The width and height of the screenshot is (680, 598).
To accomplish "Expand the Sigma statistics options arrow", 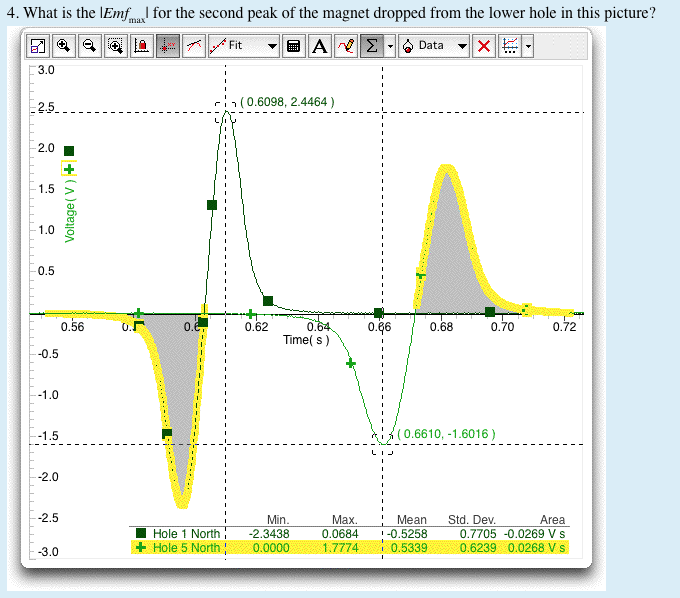I will click(390, 46).
